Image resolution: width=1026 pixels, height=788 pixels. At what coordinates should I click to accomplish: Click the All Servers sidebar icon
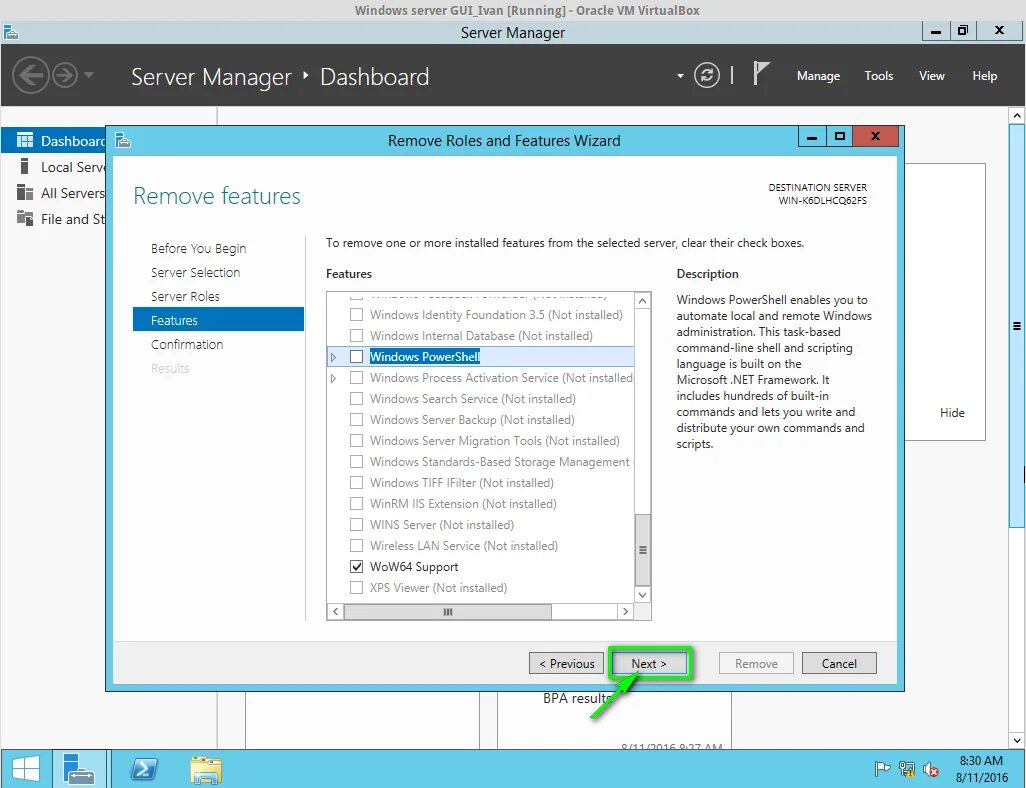25,192
